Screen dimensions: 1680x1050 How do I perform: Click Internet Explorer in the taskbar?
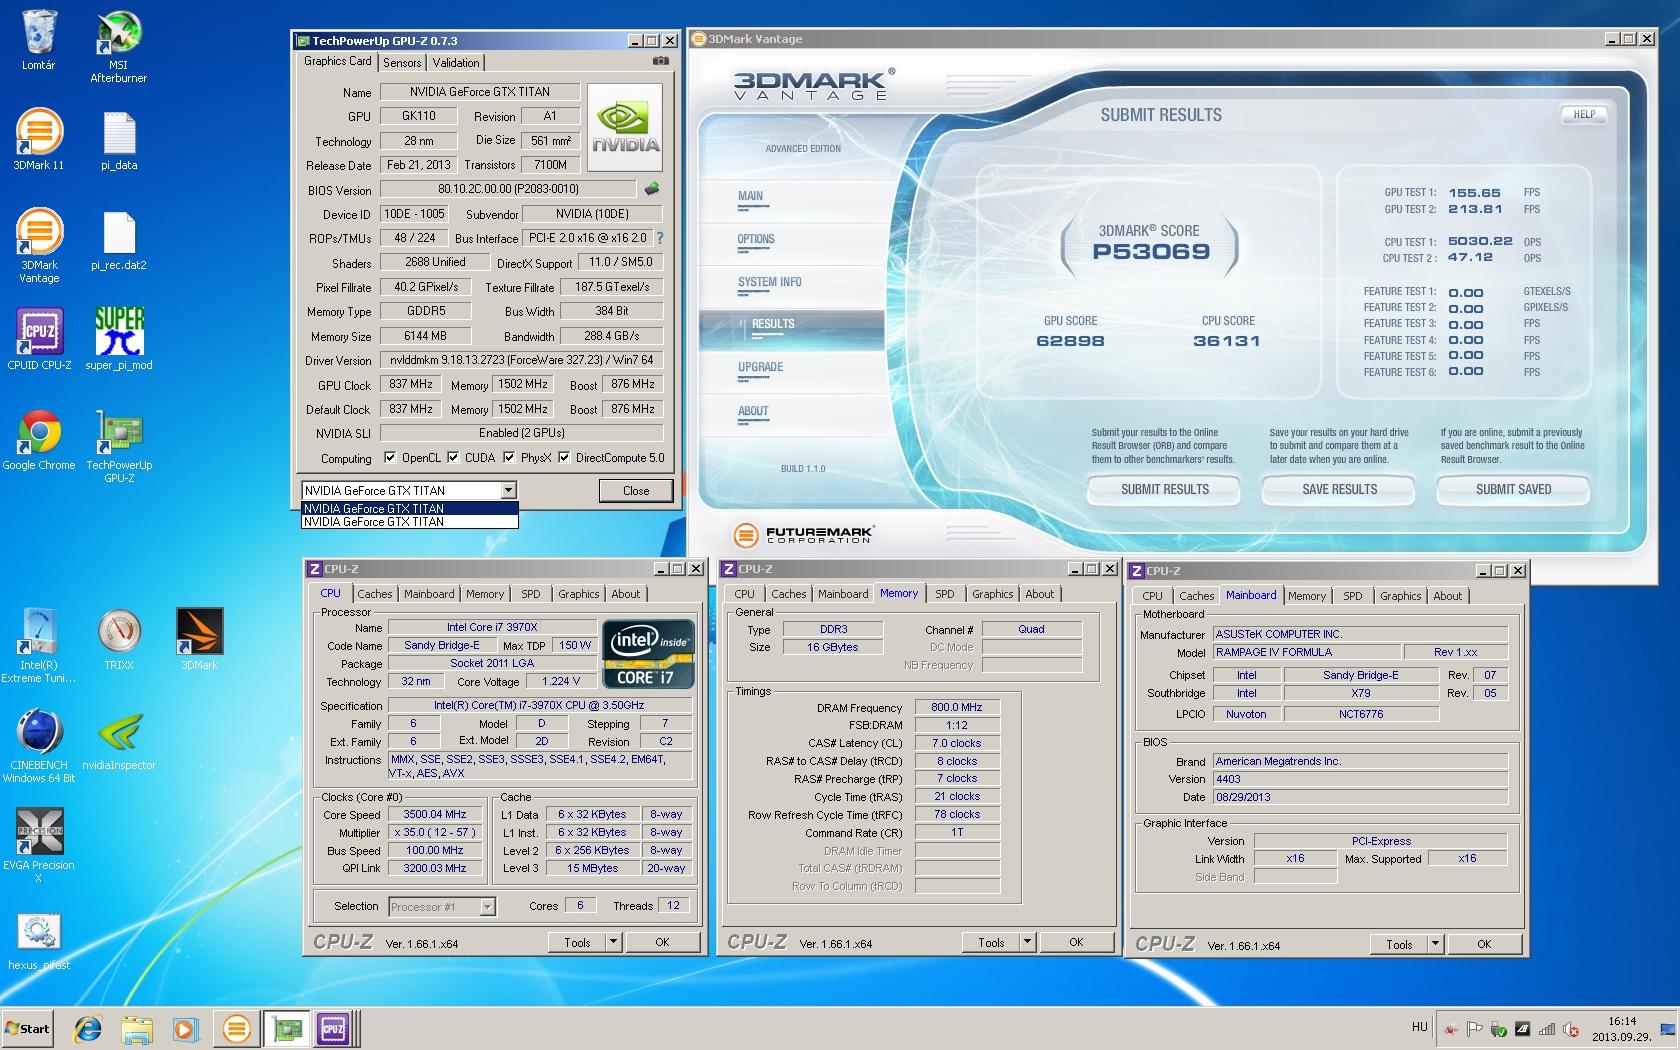point(89,1028)
